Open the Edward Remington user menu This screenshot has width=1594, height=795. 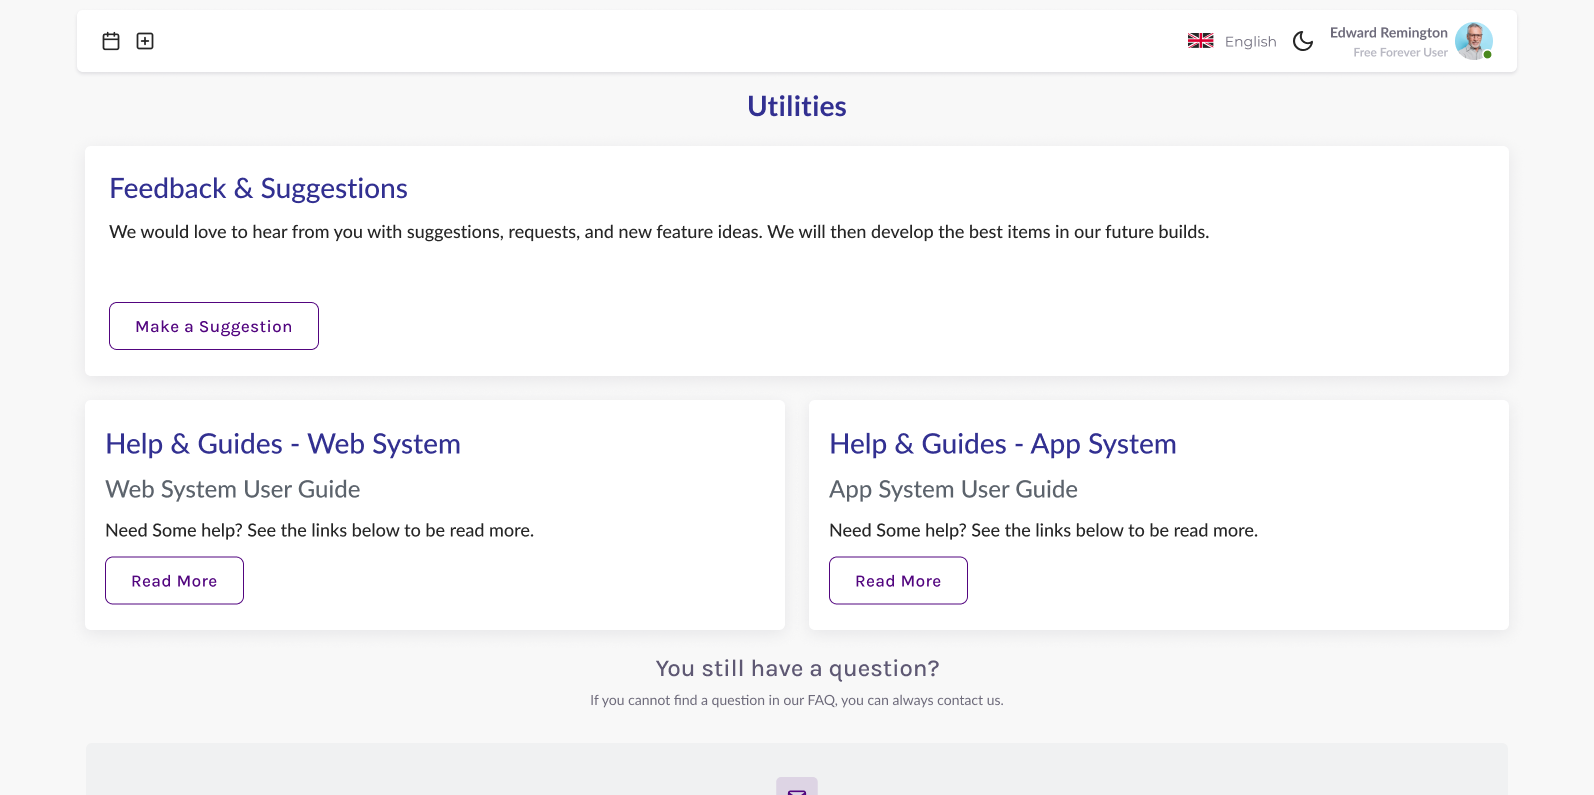pos(1388,33)
